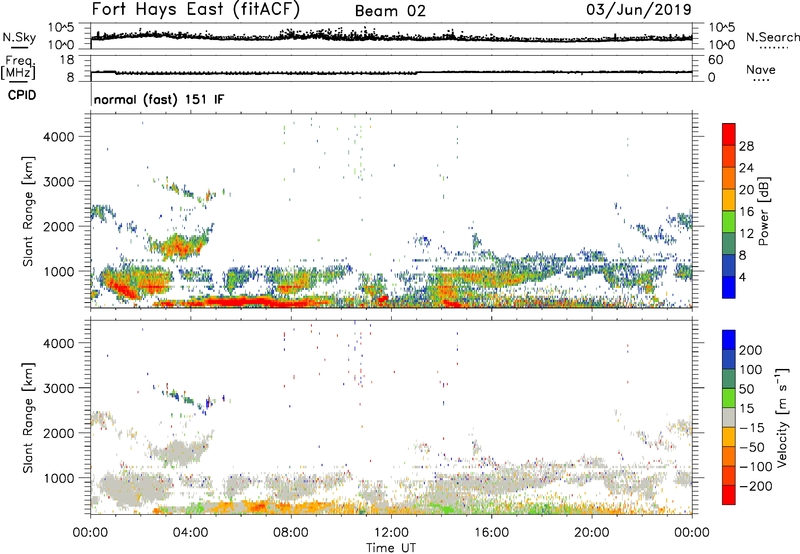Pick the top red segment of the power colorbar
Viewport: 800px width, 554px height.
tap(729, 135)
